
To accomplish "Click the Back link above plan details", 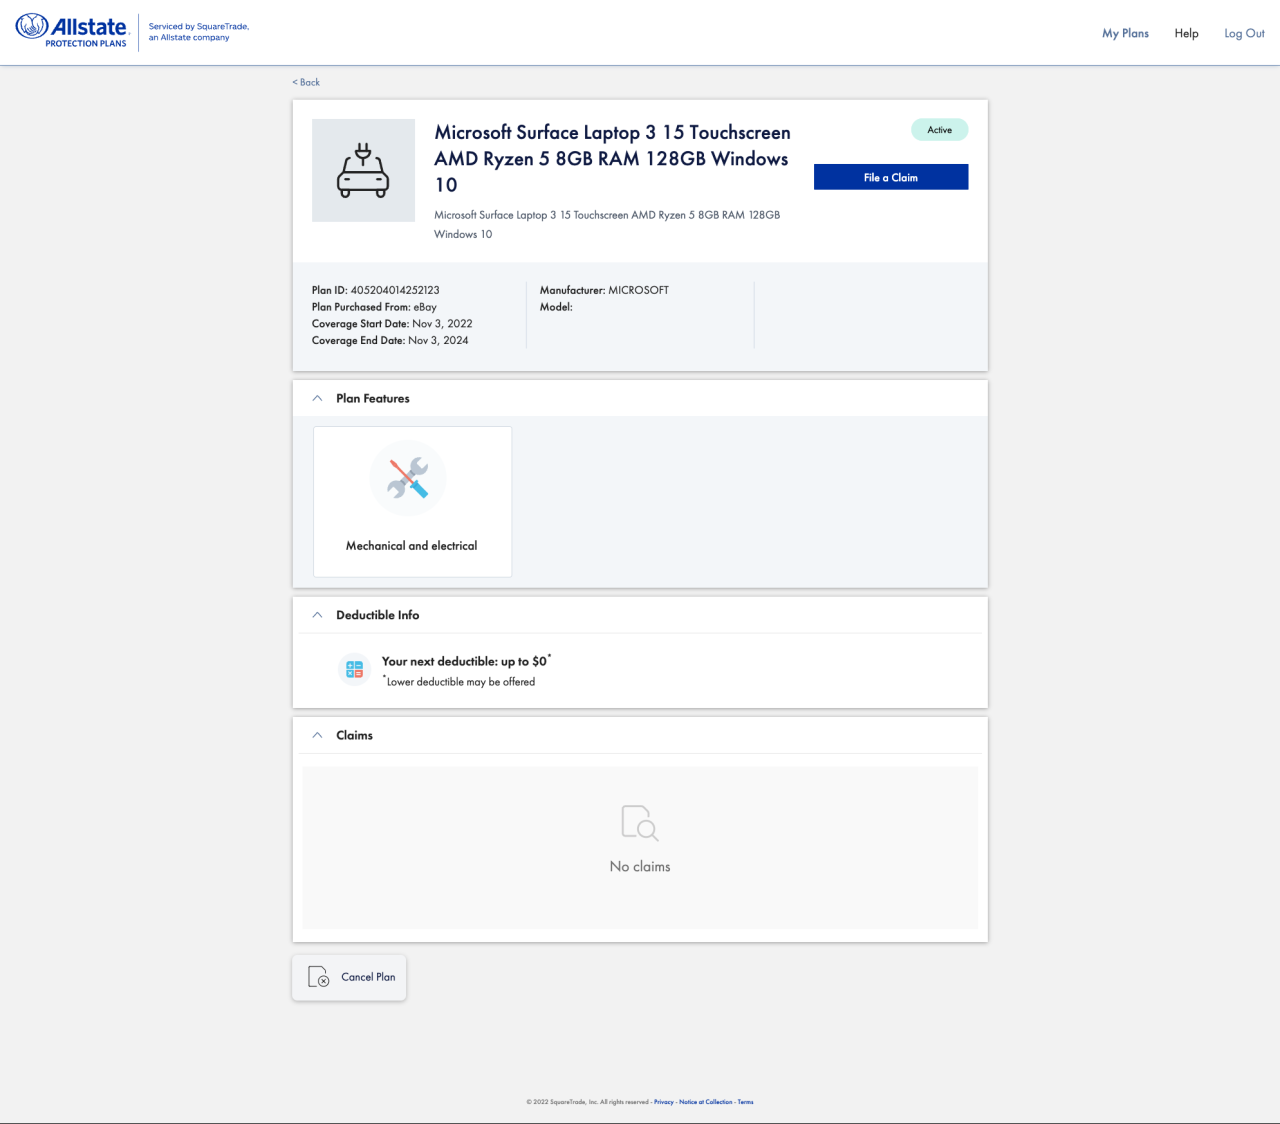I will (x=306, y=82).
